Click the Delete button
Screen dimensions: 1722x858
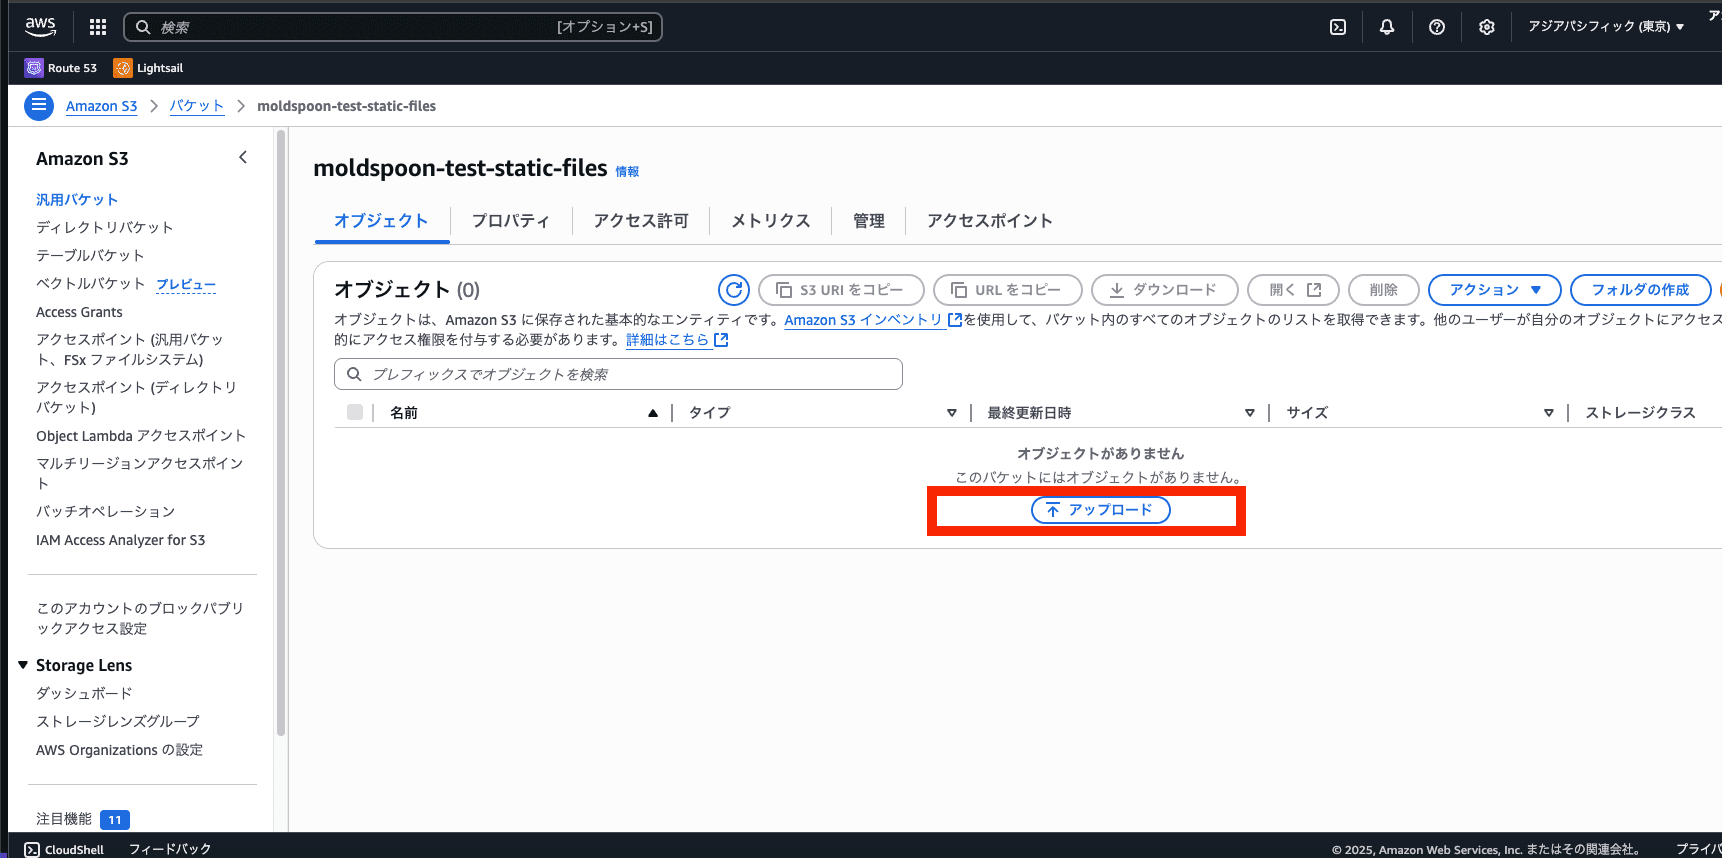(1383, 290)
